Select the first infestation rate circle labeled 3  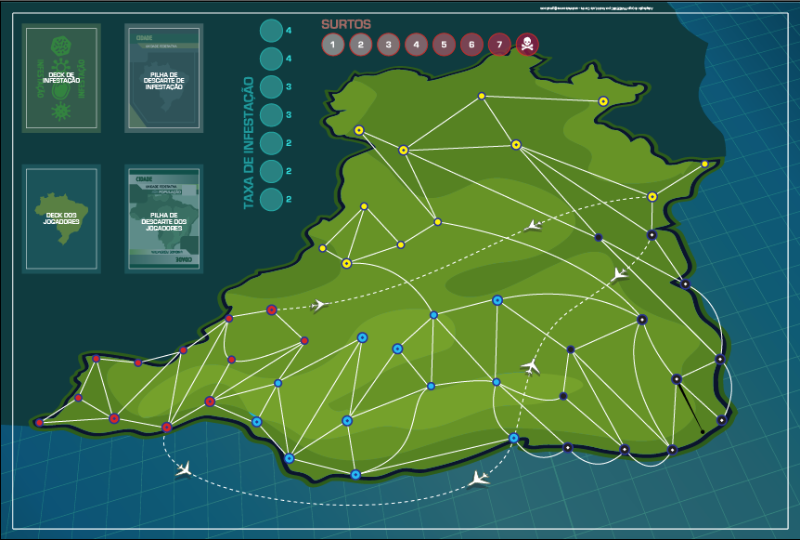pyautogui.click(x=271, y=87)
